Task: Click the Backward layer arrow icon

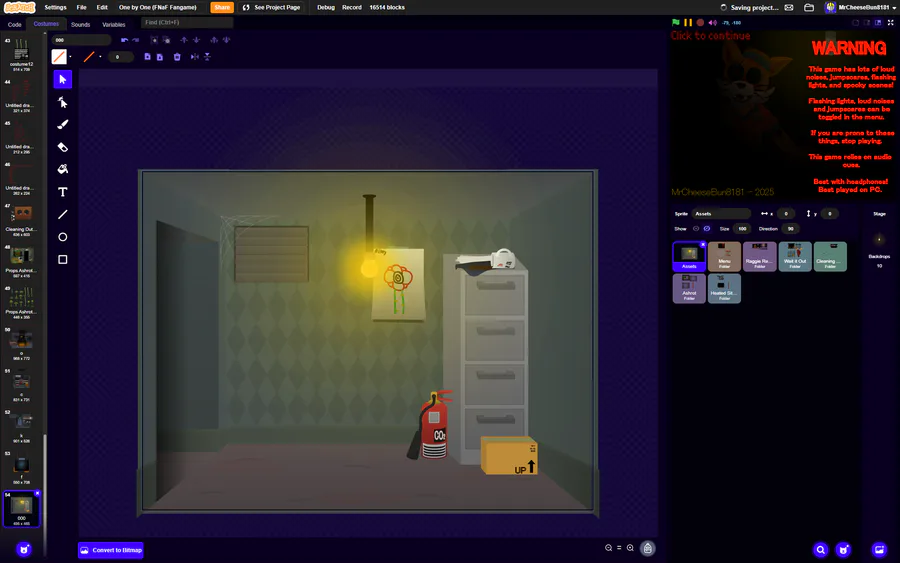Action: click(x=196, y=40)
